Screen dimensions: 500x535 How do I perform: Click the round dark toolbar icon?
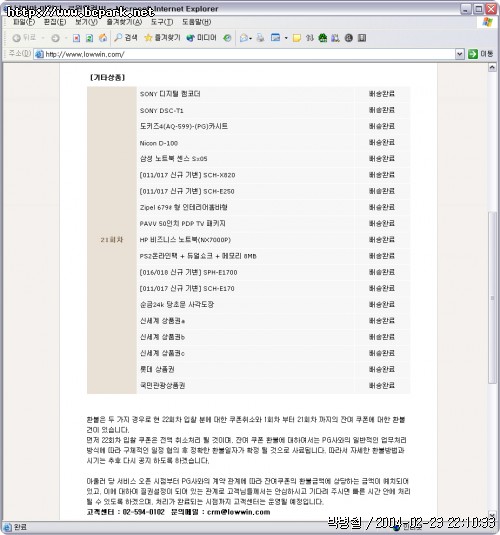(348, 38)
